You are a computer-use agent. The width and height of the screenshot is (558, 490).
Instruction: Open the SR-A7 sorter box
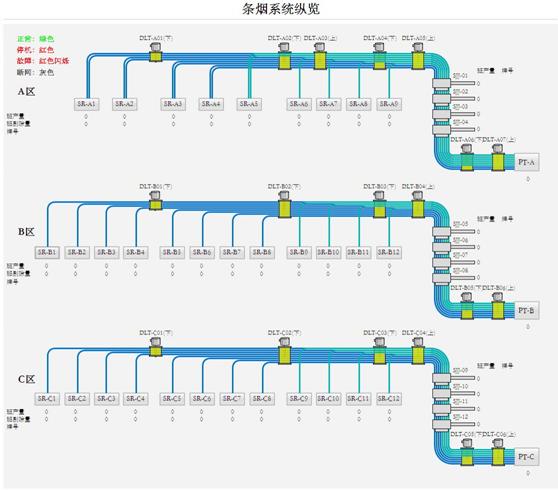[328, 104]
